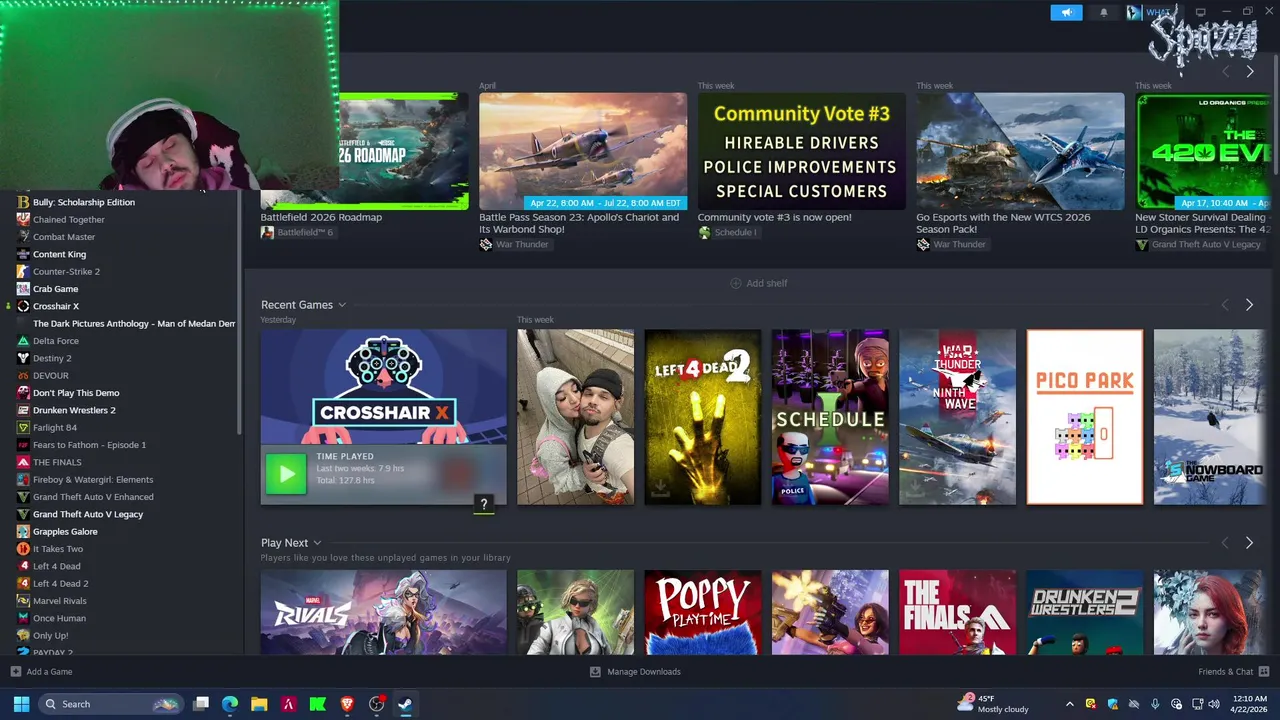
Task: Open the Manage Downloads link
Action: [644, 672]
